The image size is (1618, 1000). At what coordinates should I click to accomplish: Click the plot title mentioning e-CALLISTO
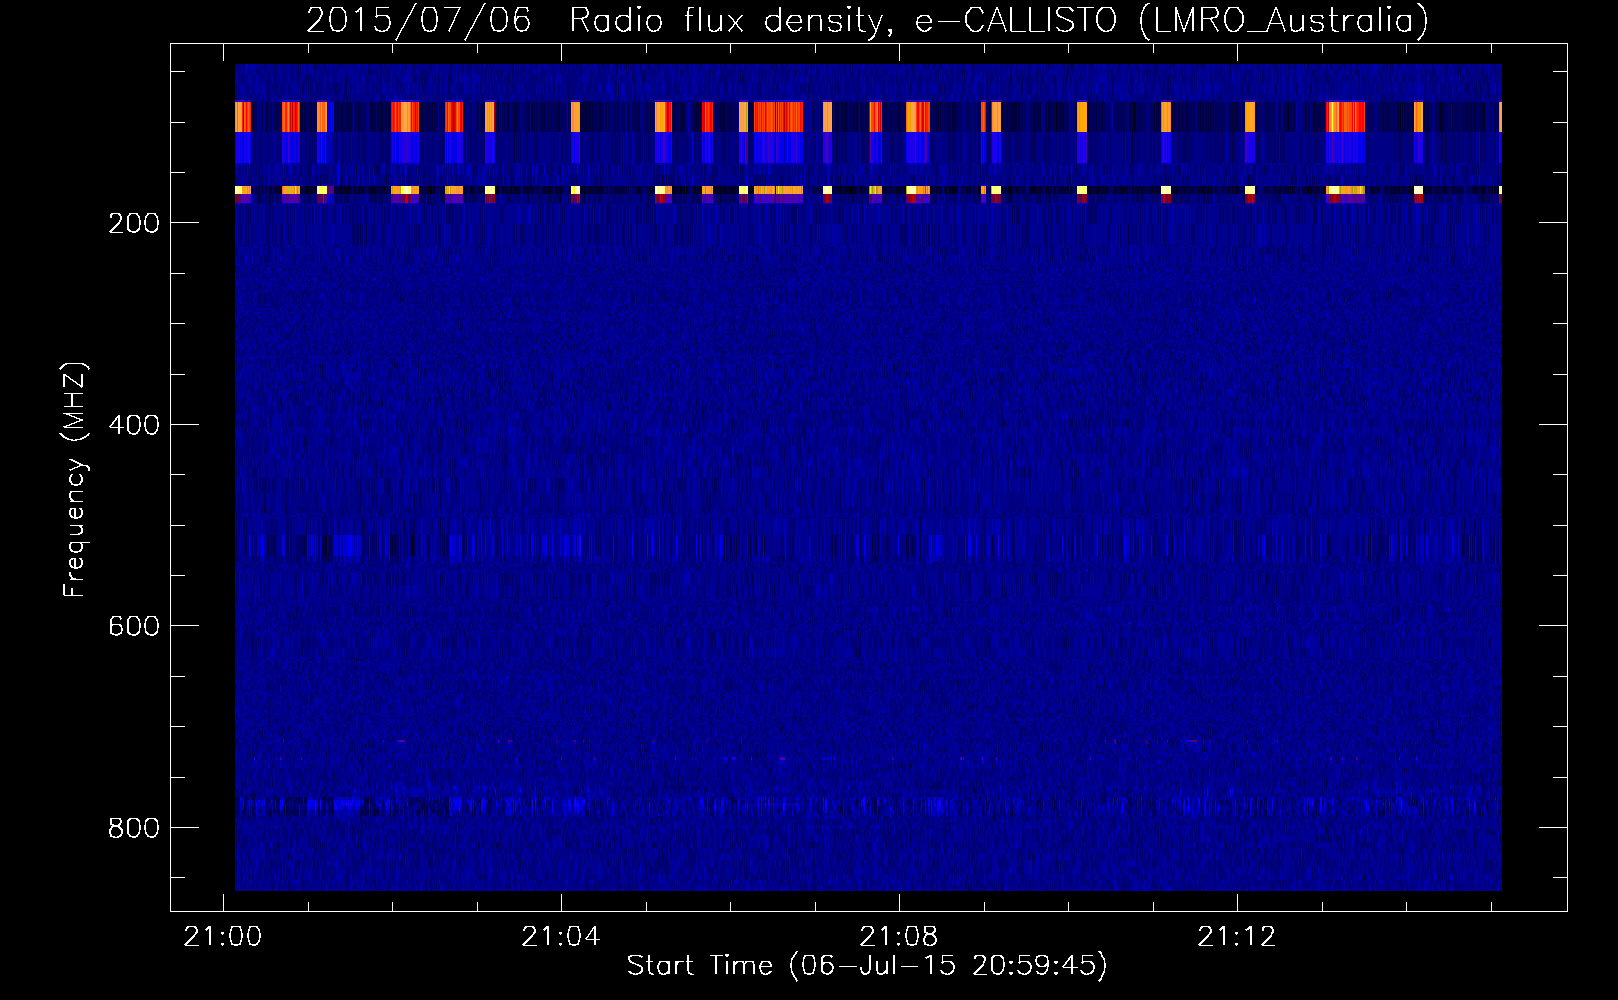(867, 21)
